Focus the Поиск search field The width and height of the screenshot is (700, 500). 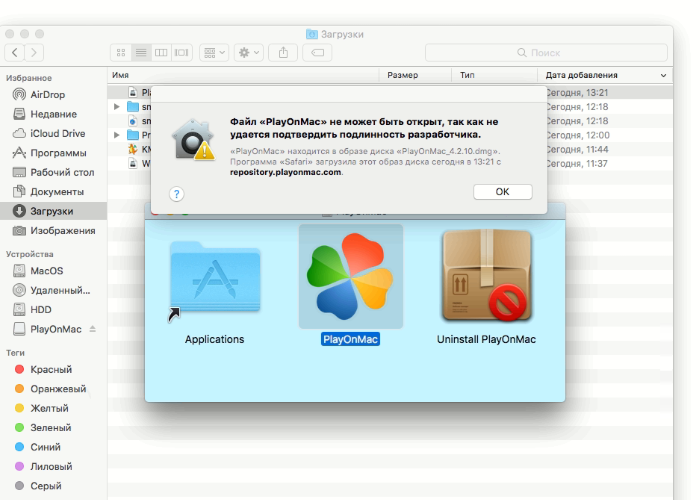coord(546,53)
